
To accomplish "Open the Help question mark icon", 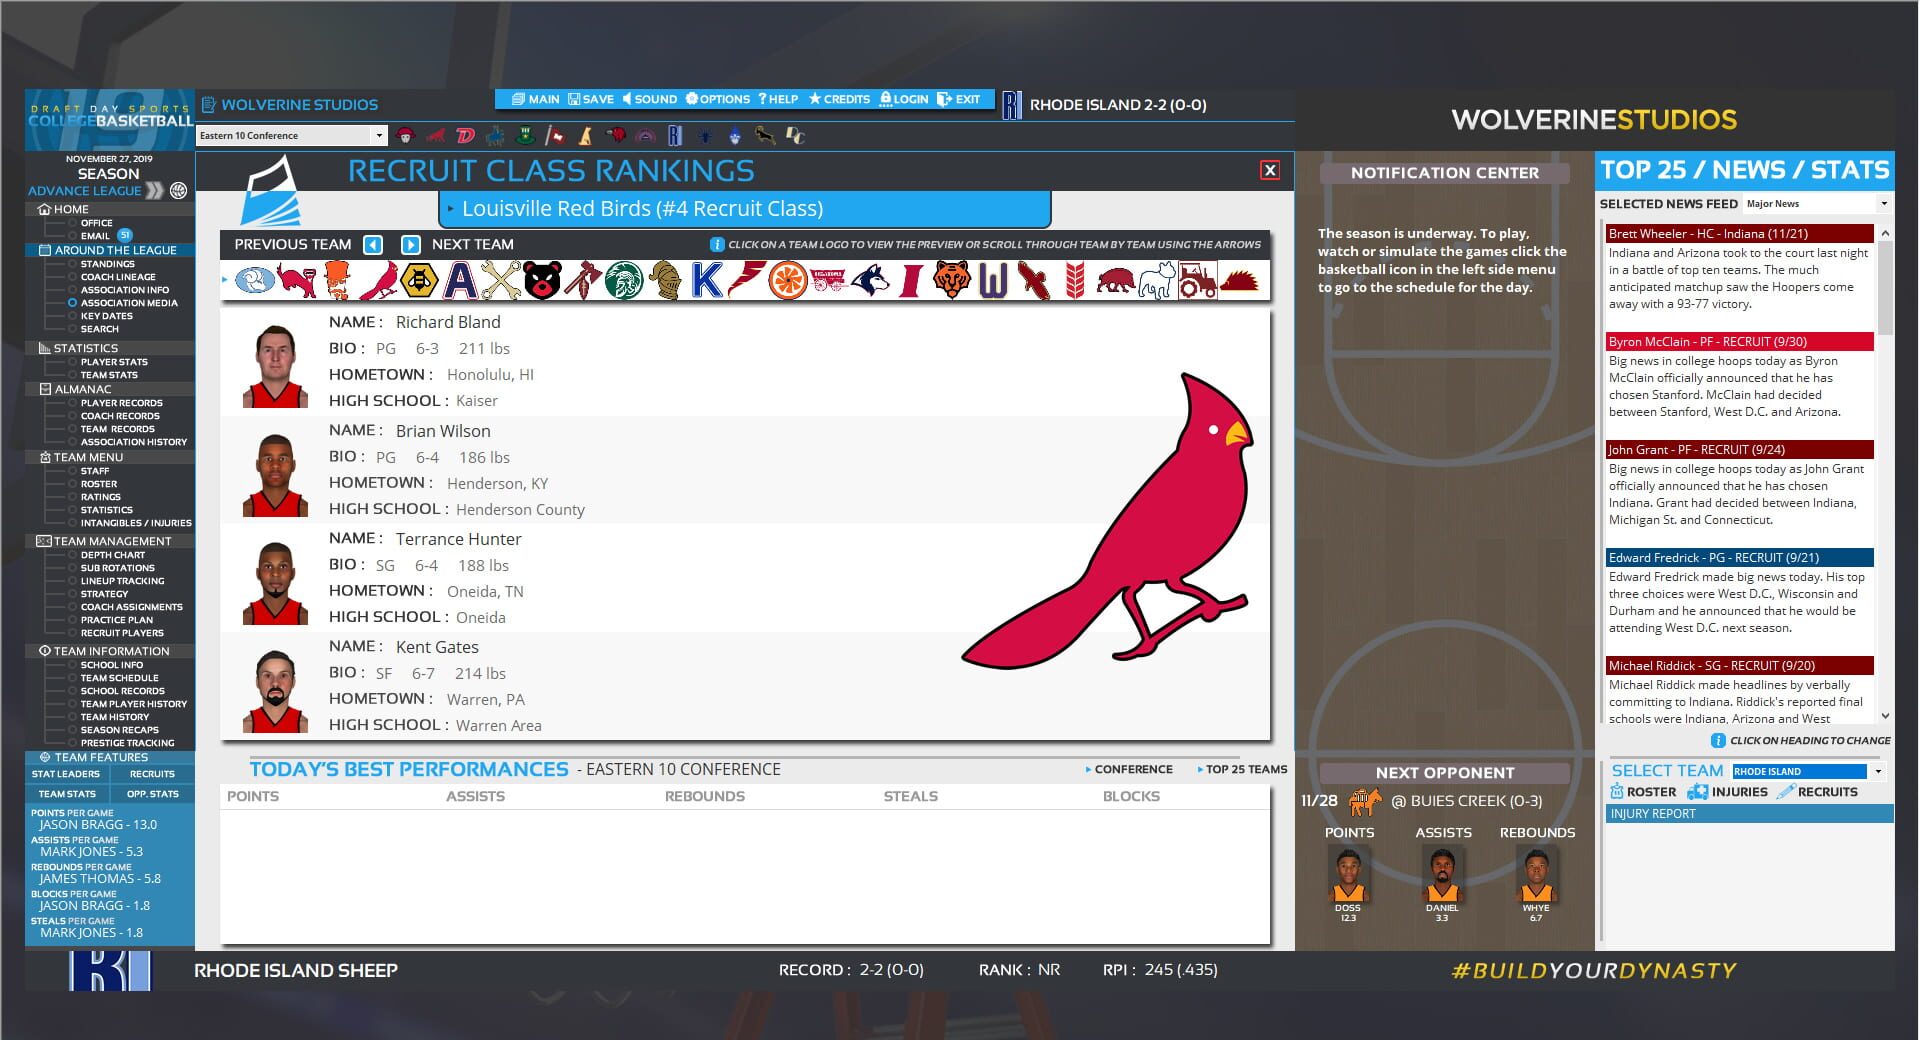I will click(x=763, y=99).
